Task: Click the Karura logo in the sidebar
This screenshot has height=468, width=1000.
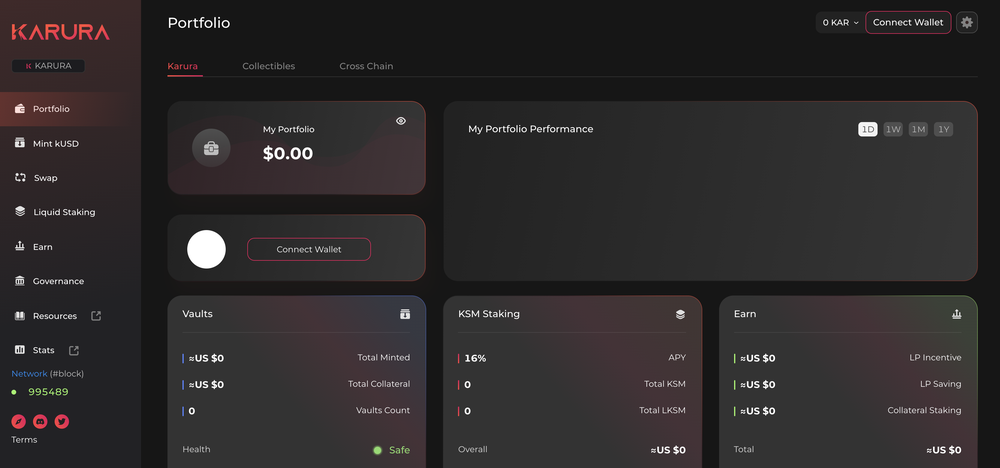Action: pos(61,32)
